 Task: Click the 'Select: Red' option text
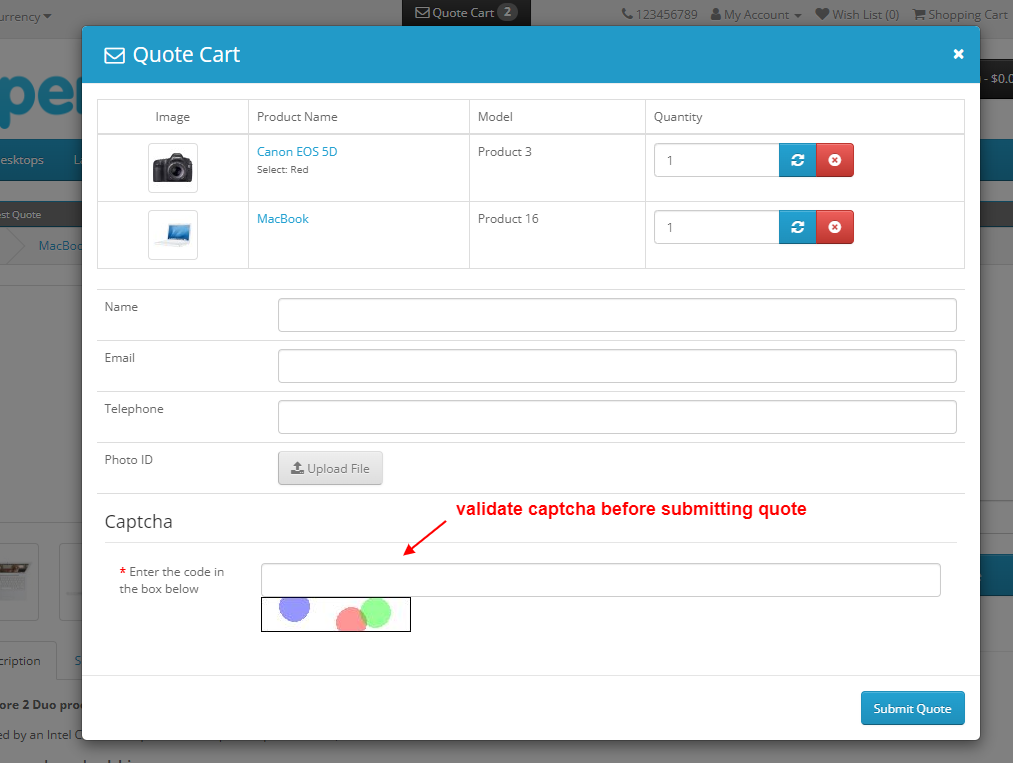pos(282,170)
